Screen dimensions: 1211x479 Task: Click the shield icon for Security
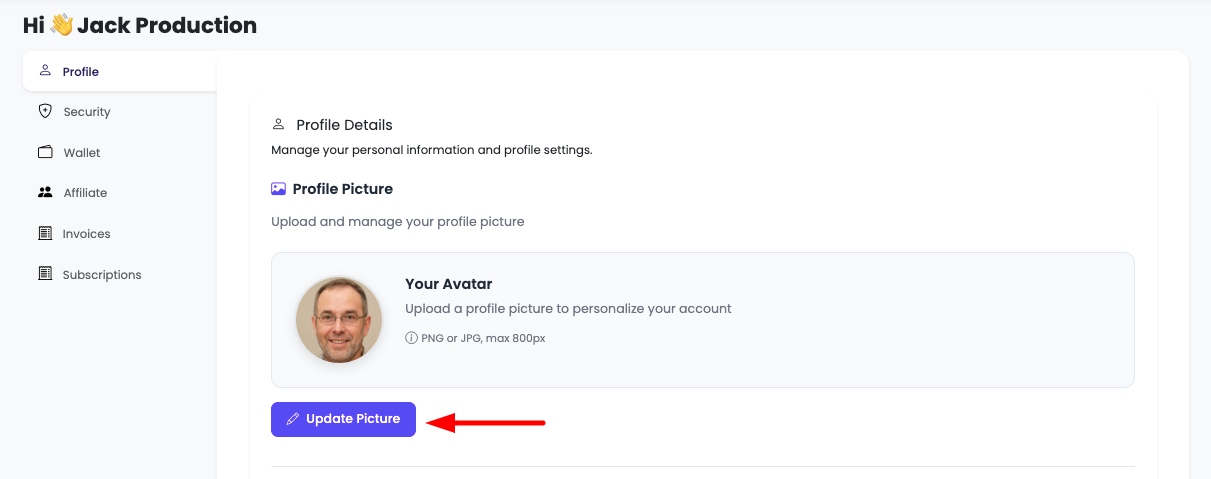tap(45, 111)
